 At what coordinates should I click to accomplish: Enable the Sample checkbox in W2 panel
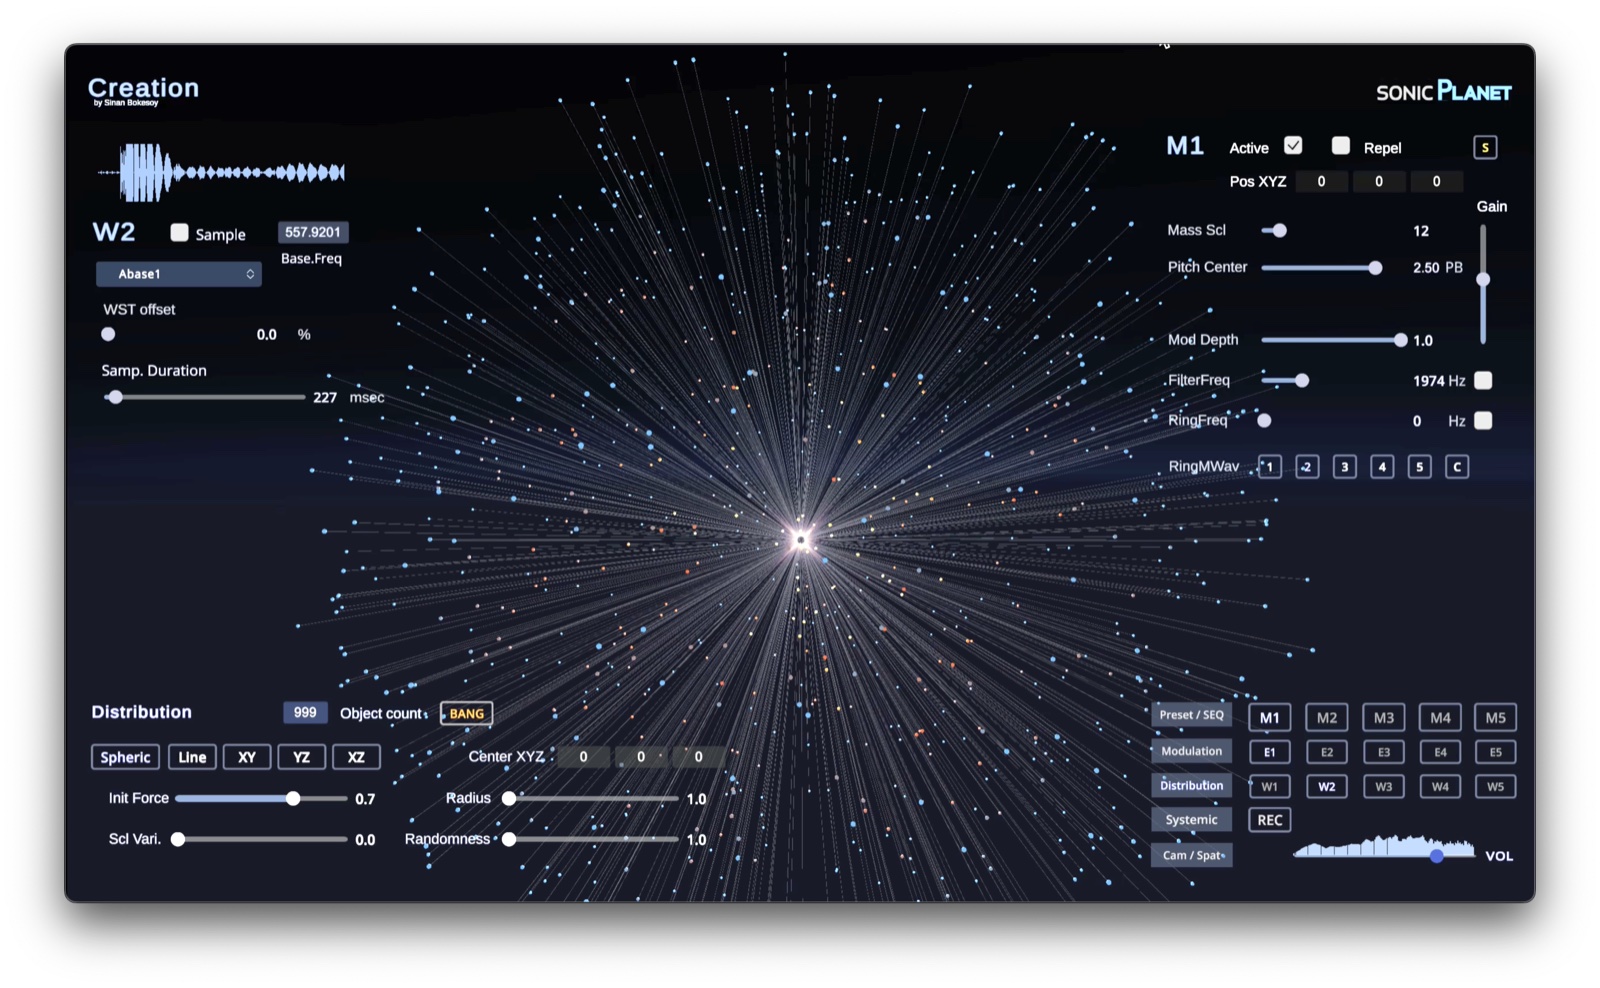coord(180,233)
